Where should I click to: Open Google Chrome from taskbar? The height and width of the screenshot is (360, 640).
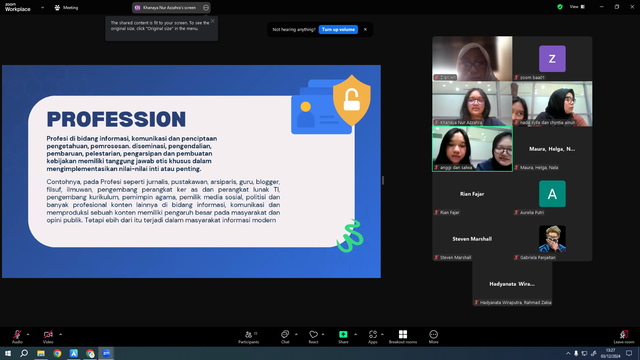[x=57, y=353]
